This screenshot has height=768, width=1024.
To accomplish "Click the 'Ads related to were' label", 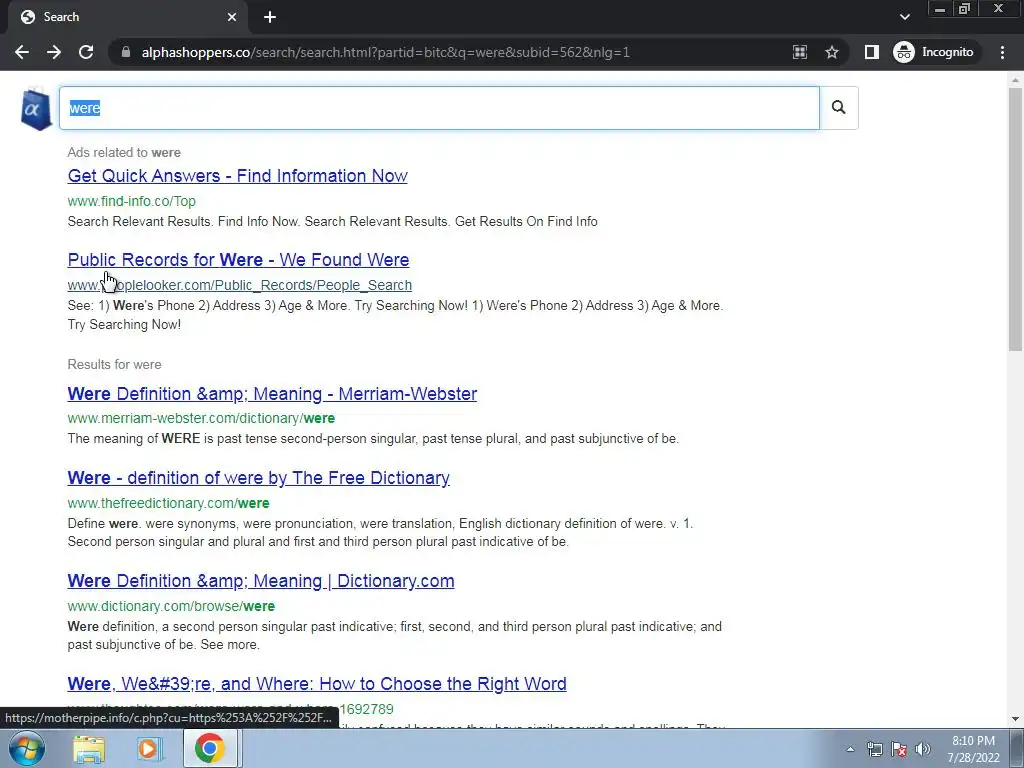I will 124,153.
